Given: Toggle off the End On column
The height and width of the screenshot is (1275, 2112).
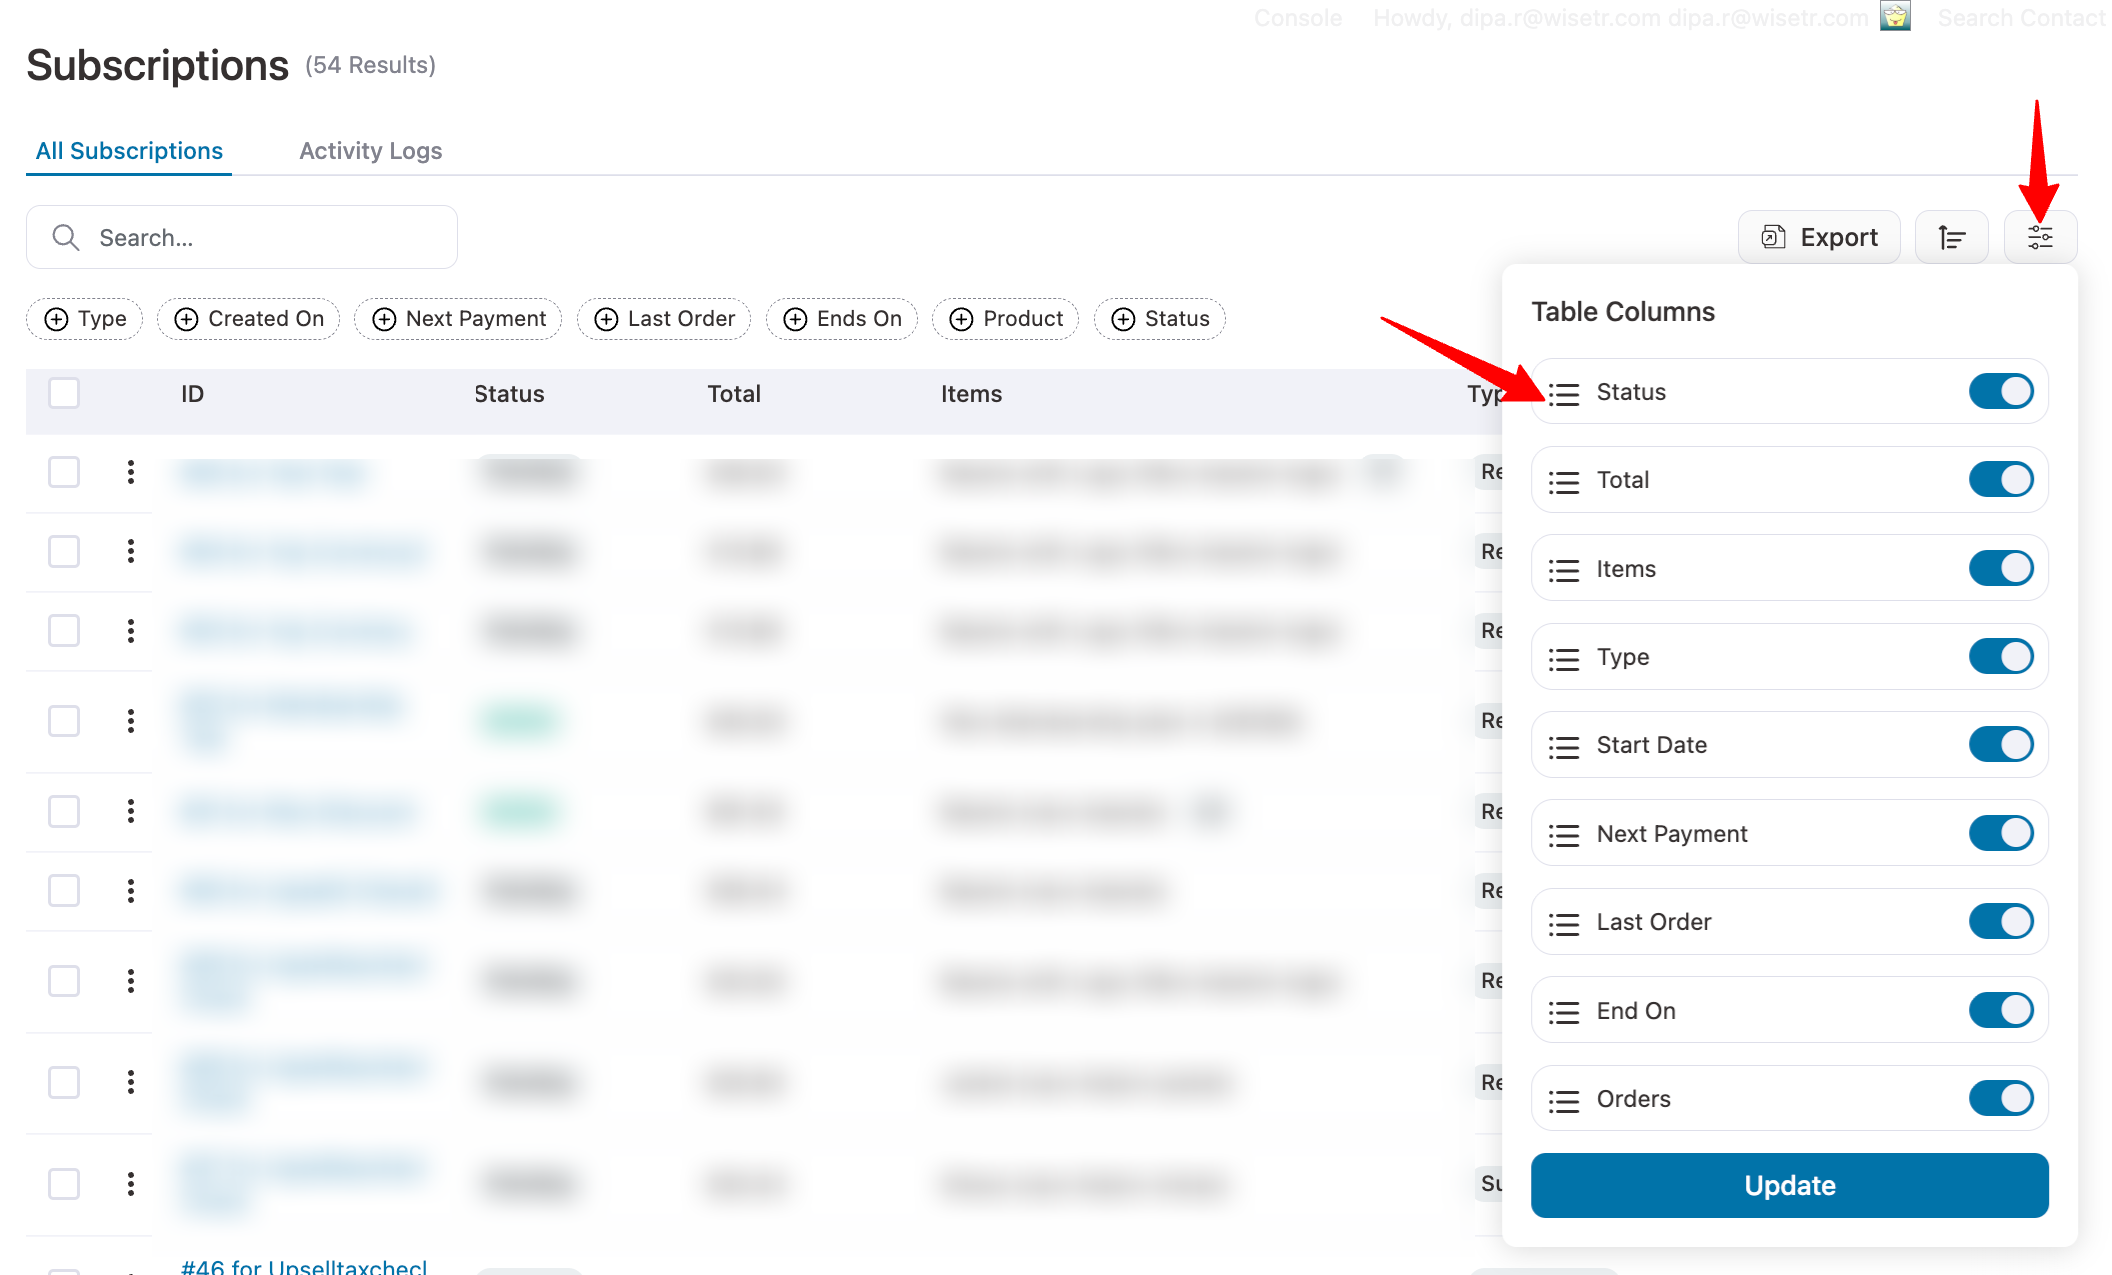Looking at the screenshot, I should coord(2000,1010).
